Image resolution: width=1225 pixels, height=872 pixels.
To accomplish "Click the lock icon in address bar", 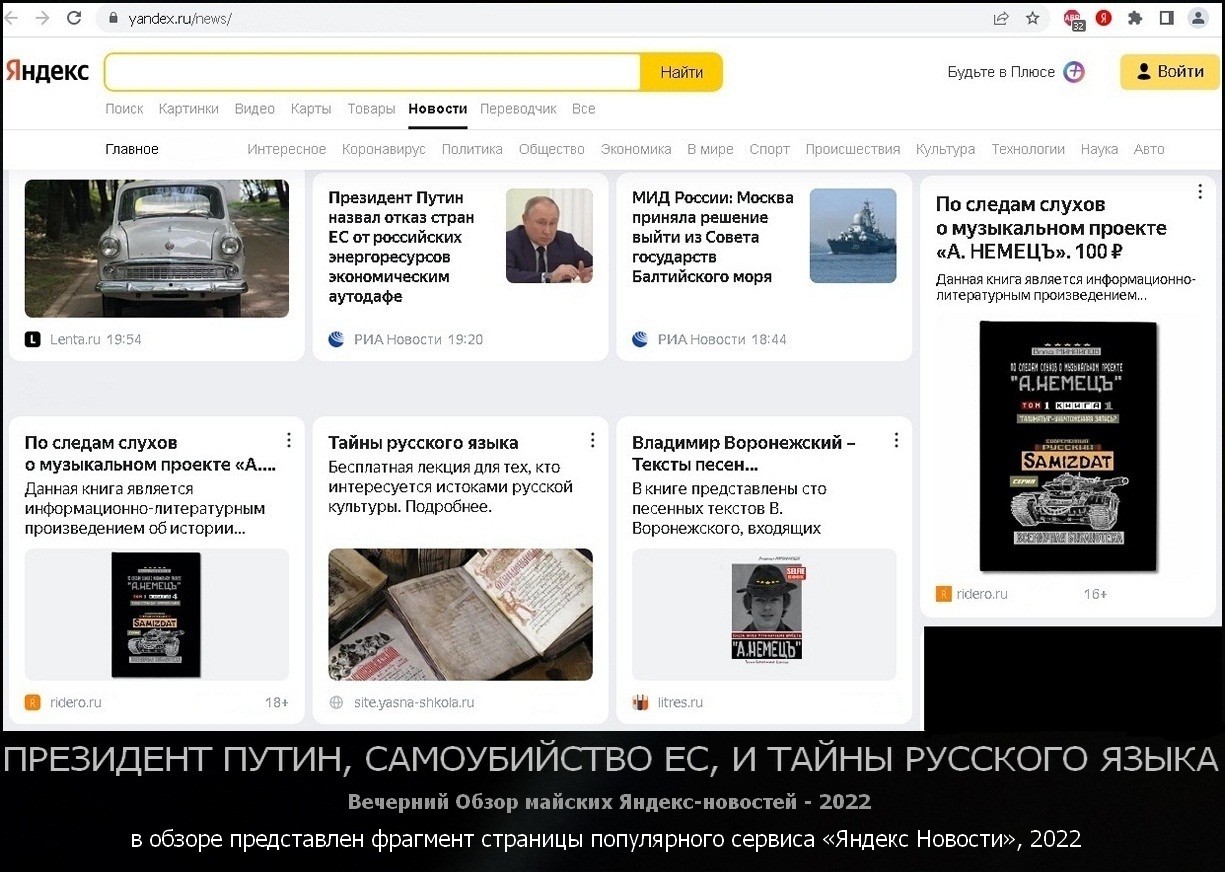I will [113, 18].
